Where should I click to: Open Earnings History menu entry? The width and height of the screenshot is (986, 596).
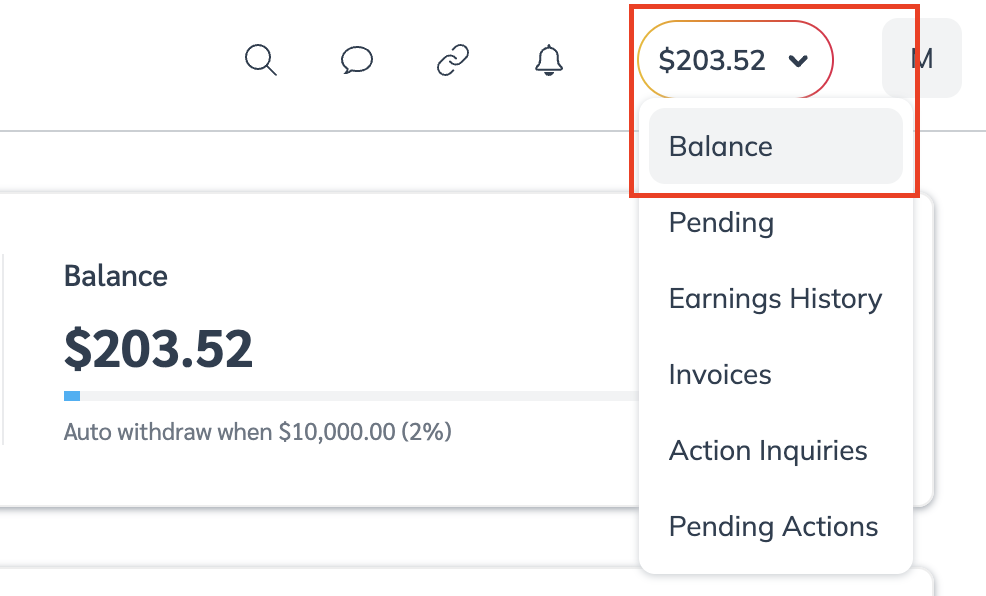tap(775, 298)
